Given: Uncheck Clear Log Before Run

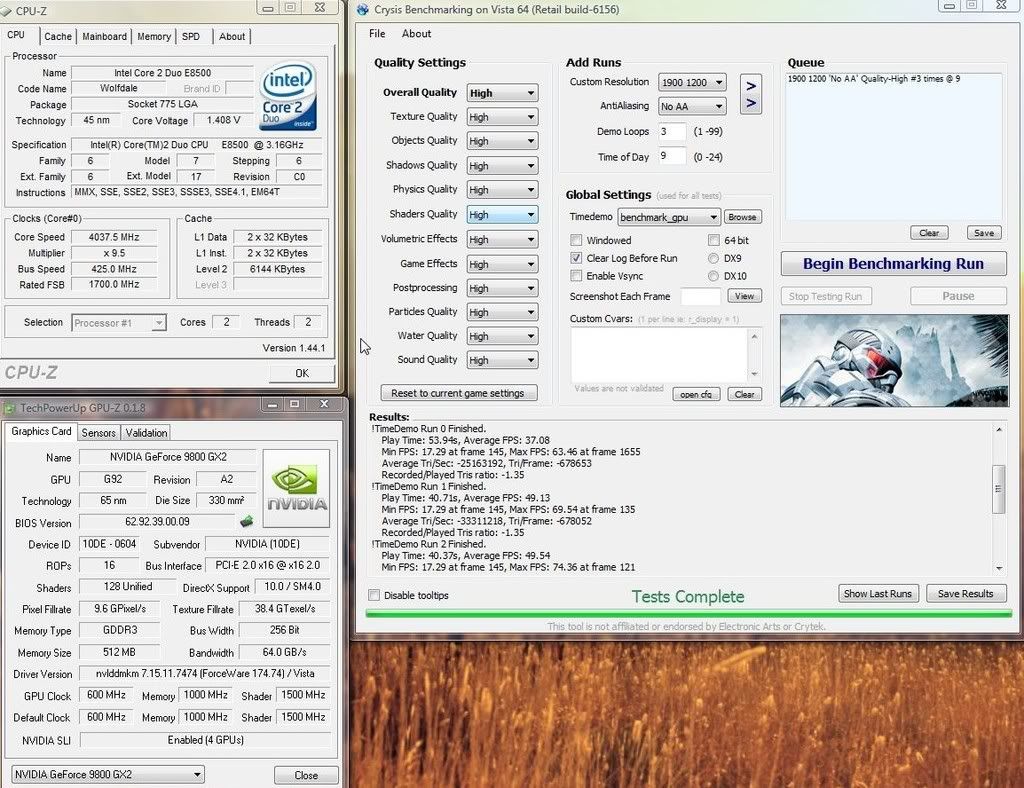Looking at the screenshot, I should click(x=576, y=258).
